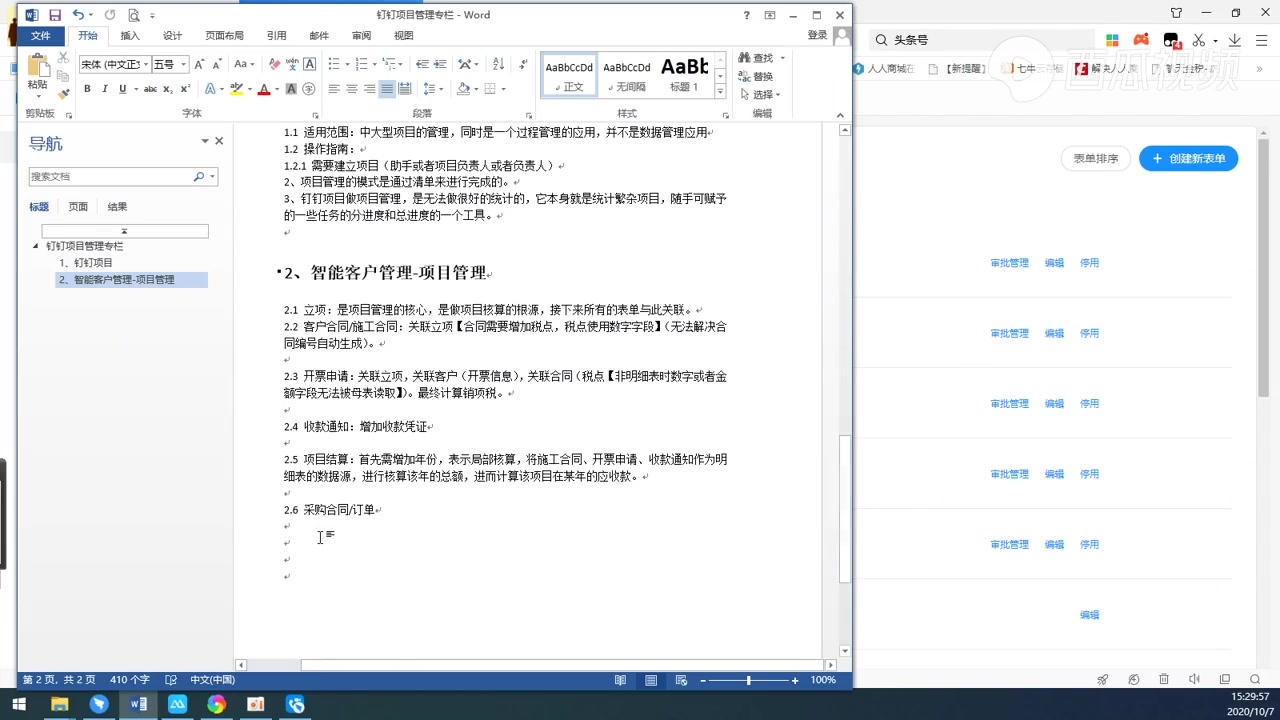
Task: Toggle underline formatting
Action: [x=123, y=89]
